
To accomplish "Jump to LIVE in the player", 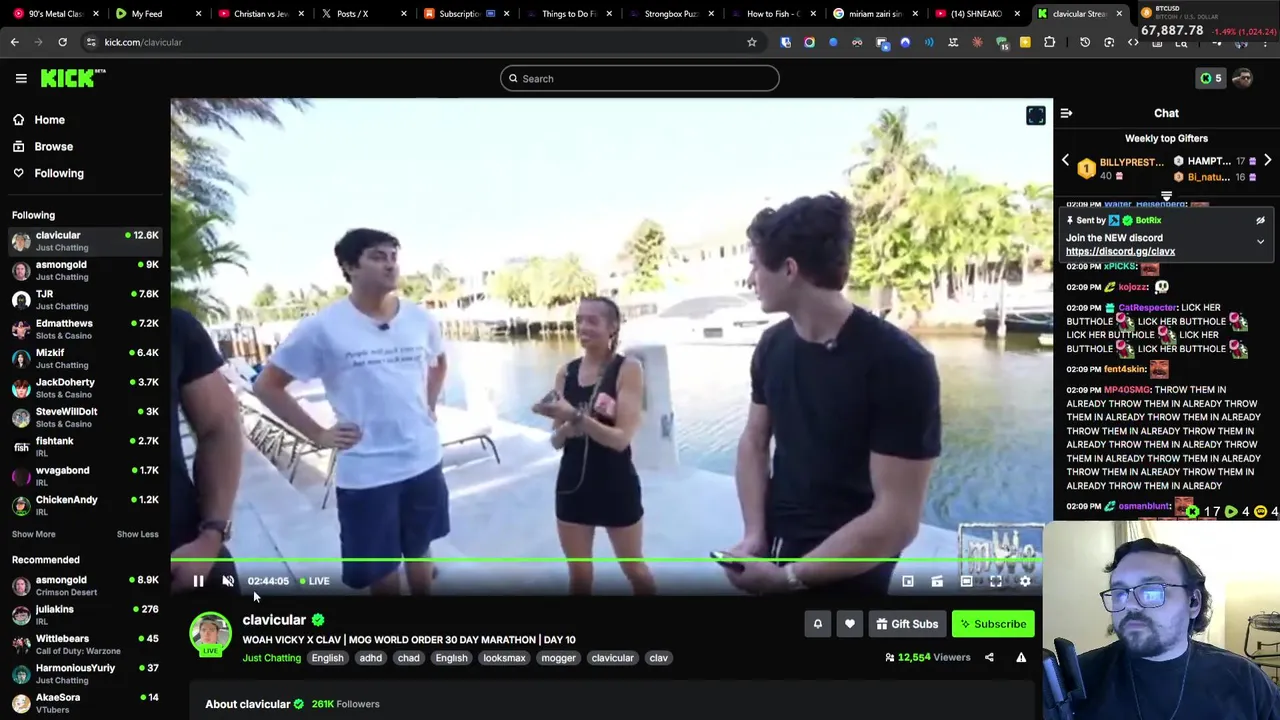I will [x=314, y=581].
